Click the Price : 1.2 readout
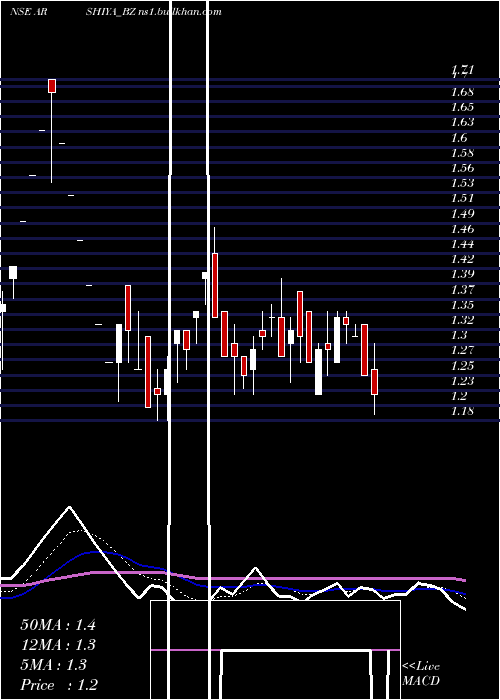500x700 pixels. (x=59, y=685)
